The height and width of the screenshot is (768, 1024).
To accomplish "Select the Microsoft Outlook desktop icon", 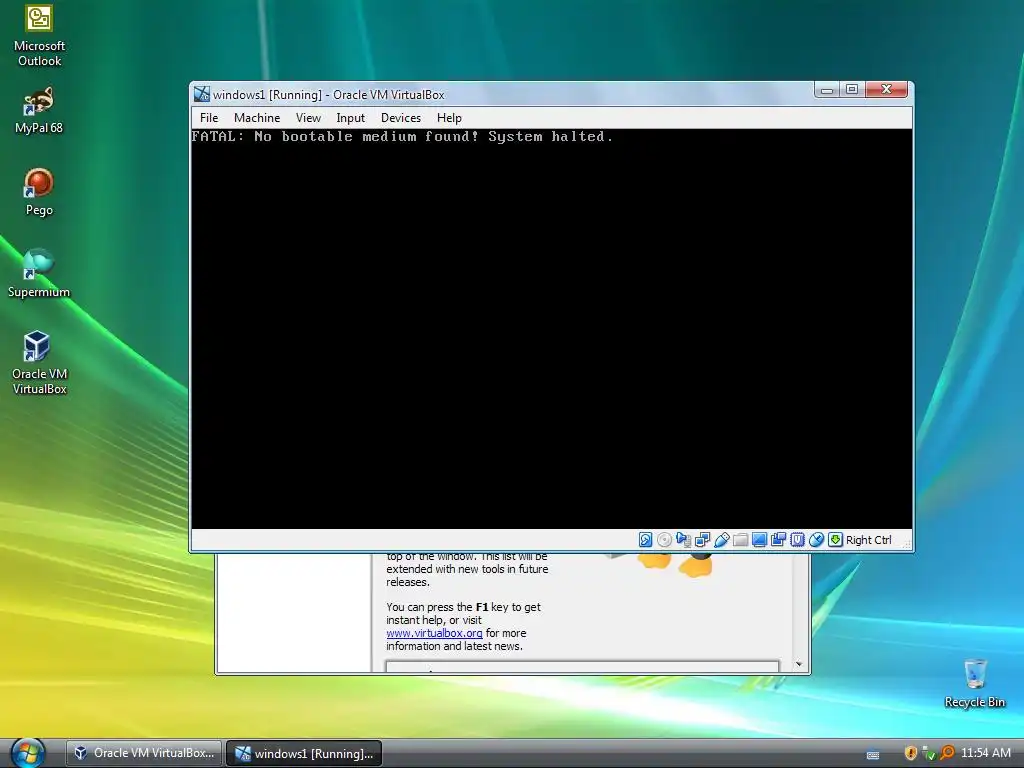I will click(x=39, y=36).
